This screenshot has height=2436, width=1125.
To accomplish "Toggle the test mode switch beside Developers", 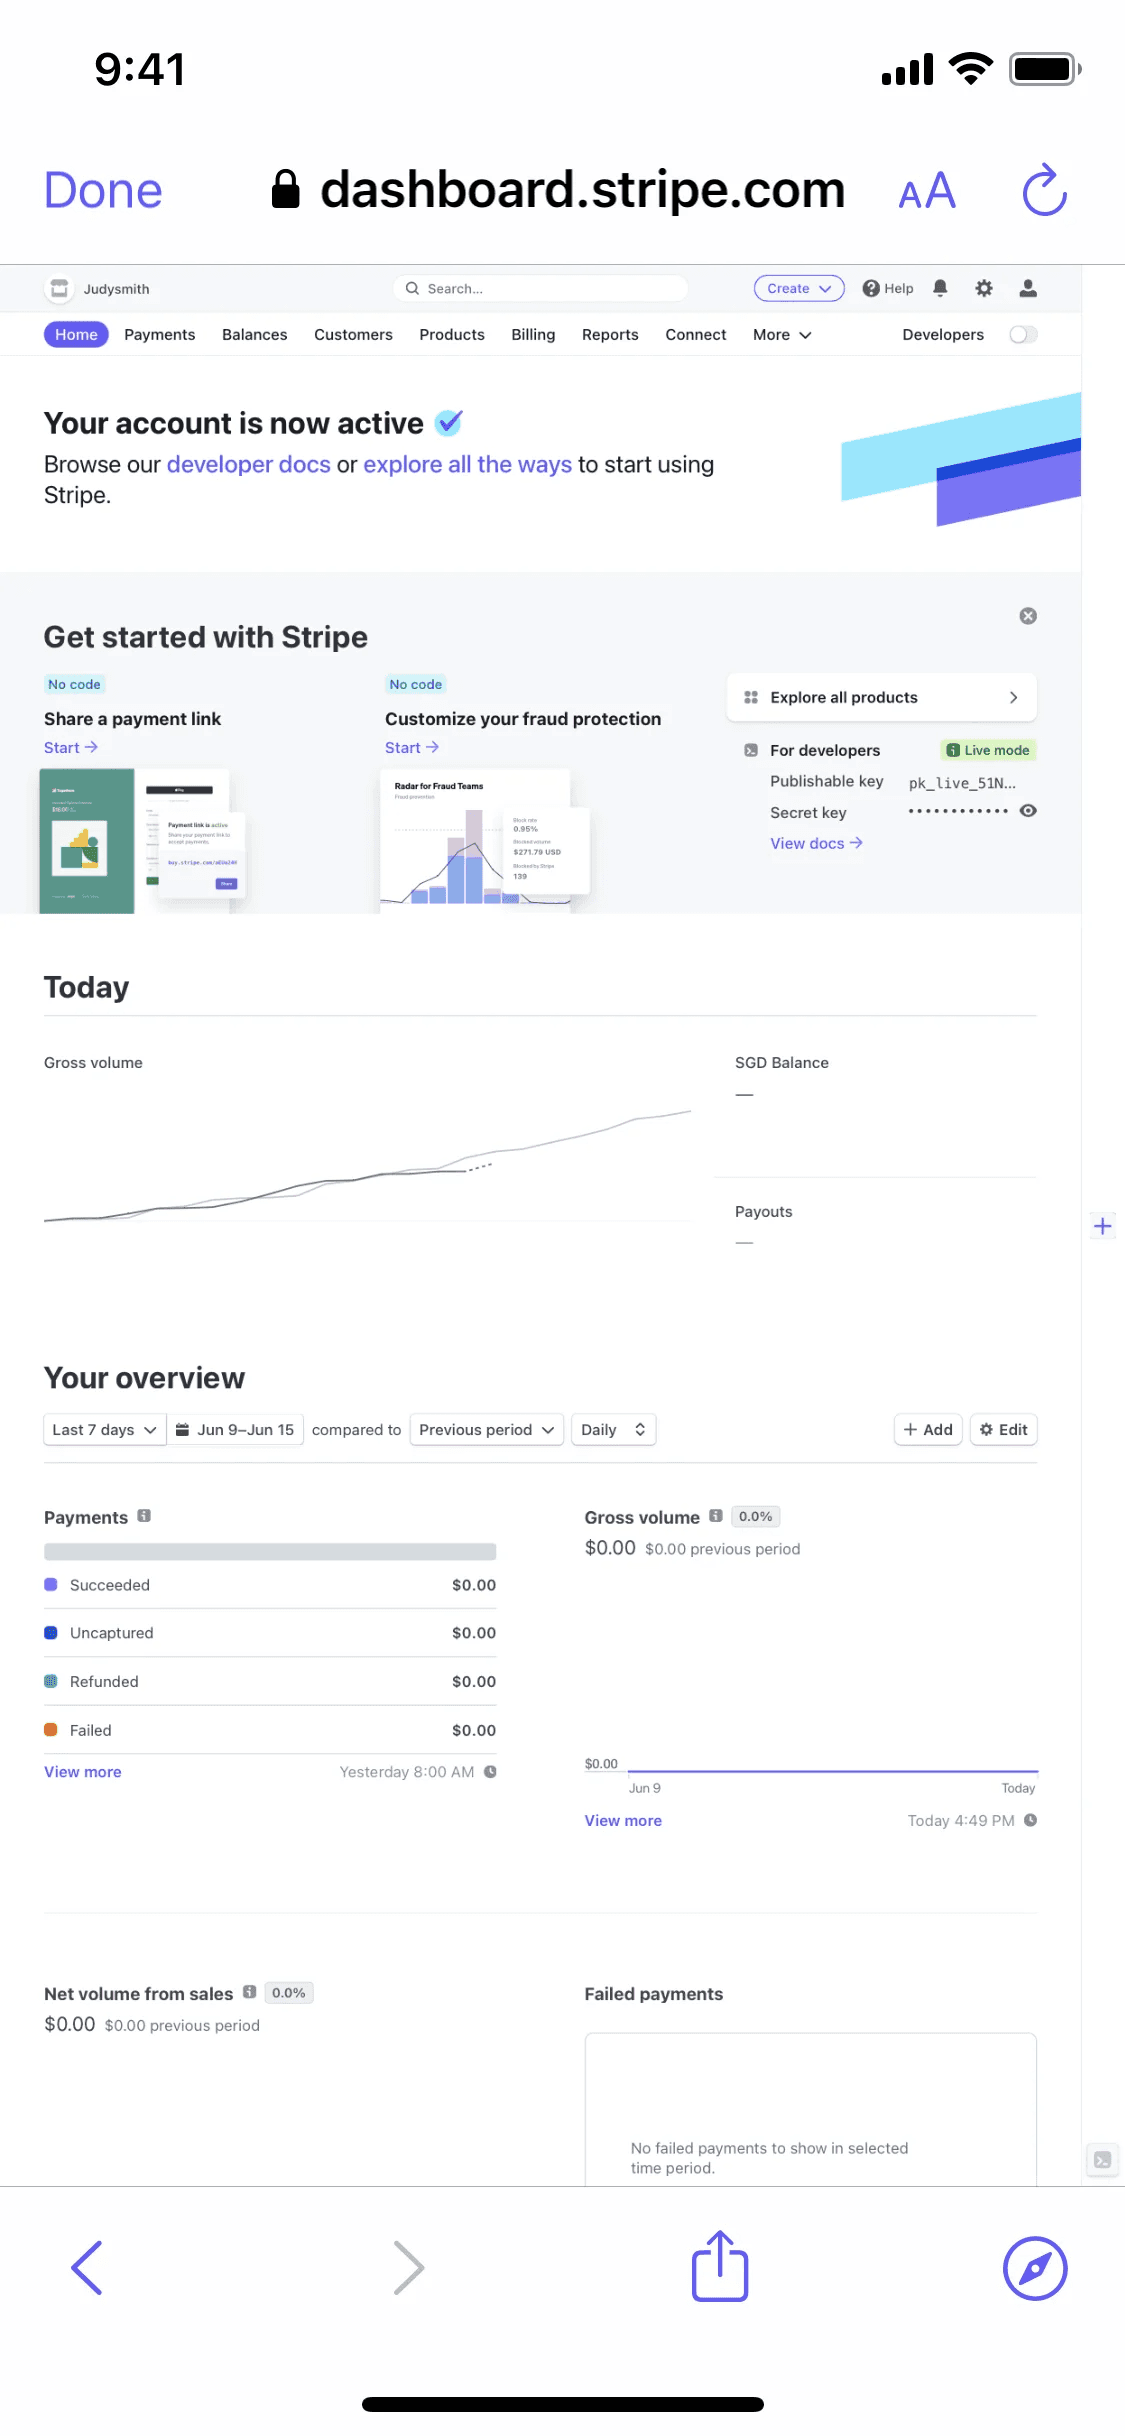I will (x=1023, y=335).
